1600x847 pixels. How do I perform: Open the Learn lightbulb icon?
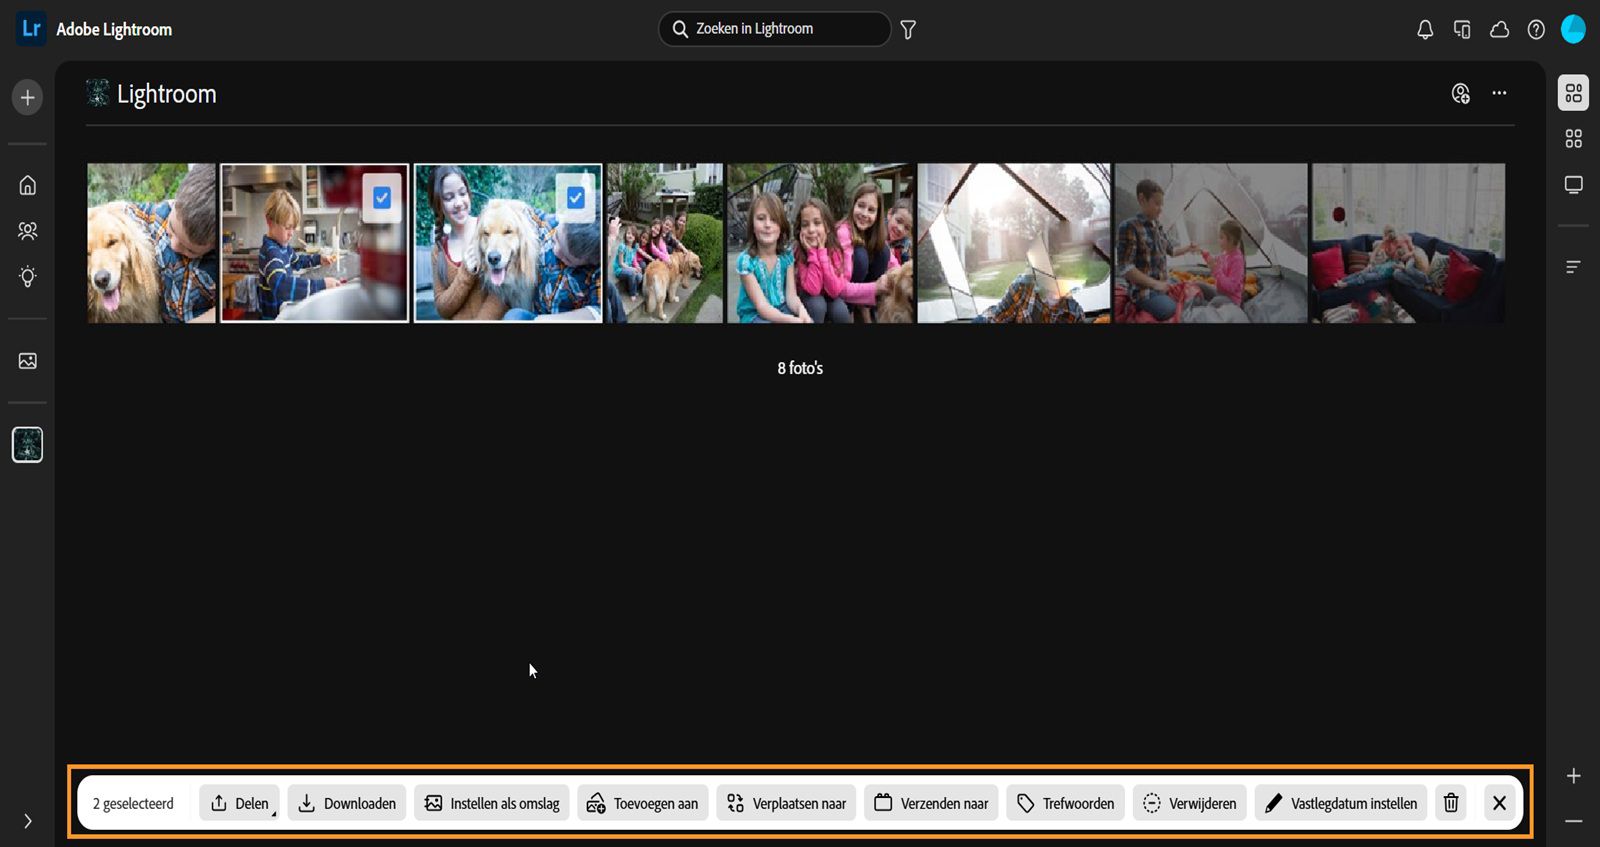28,277
